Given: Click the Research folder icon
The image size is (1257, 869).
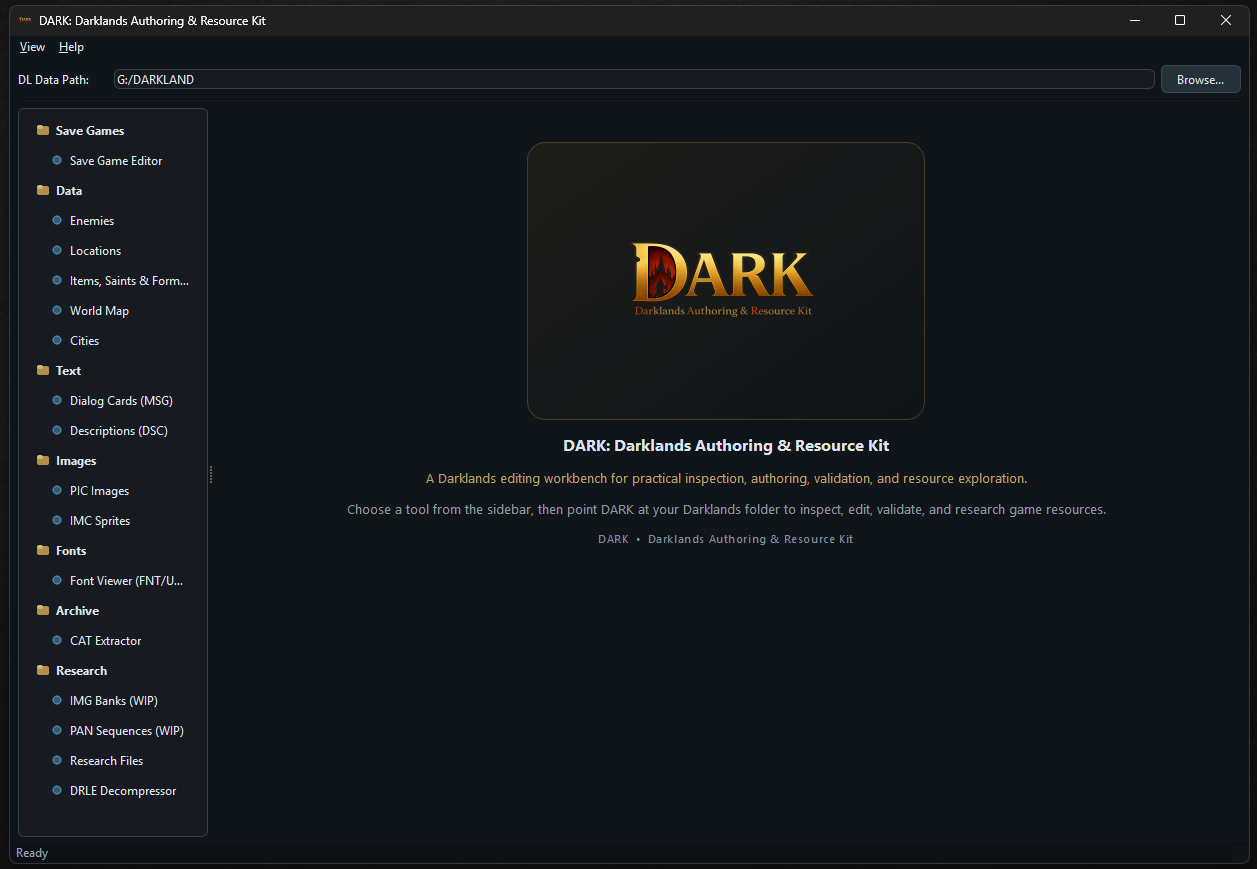Looking at the screenshot, I should 43,671.
